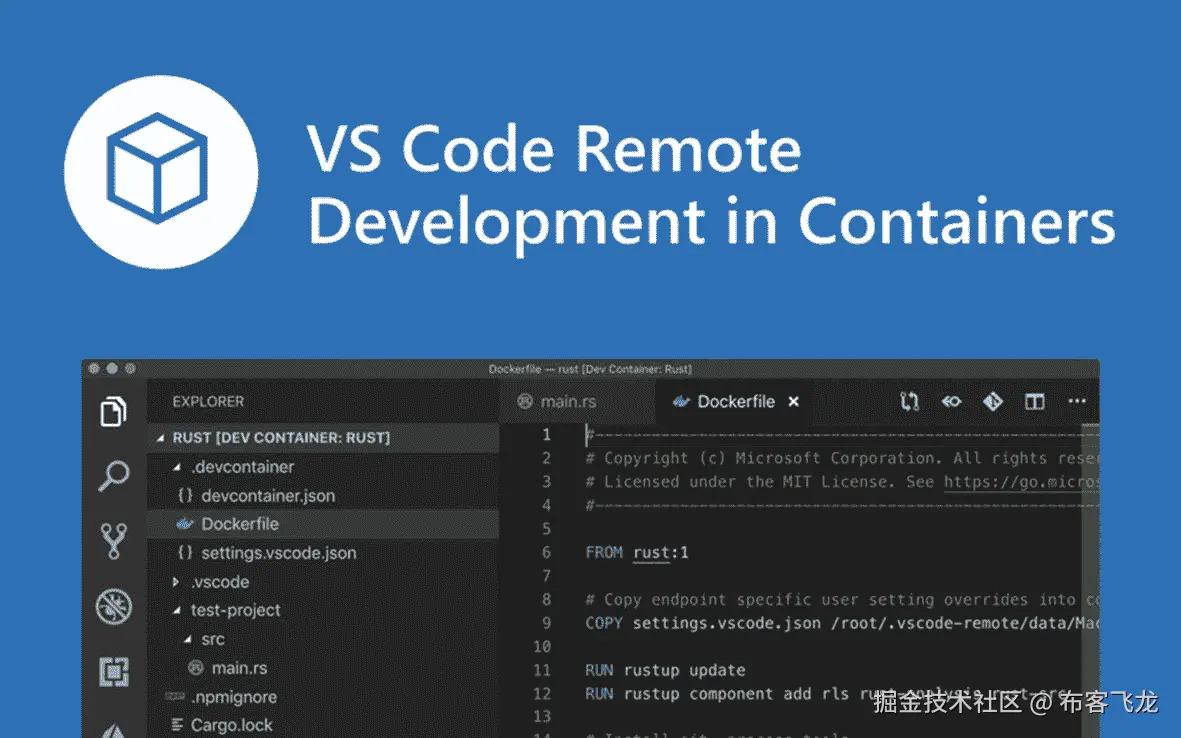1181x738 pixels.
Task: Open the Search view in activity bar
Action: point(114,475)
